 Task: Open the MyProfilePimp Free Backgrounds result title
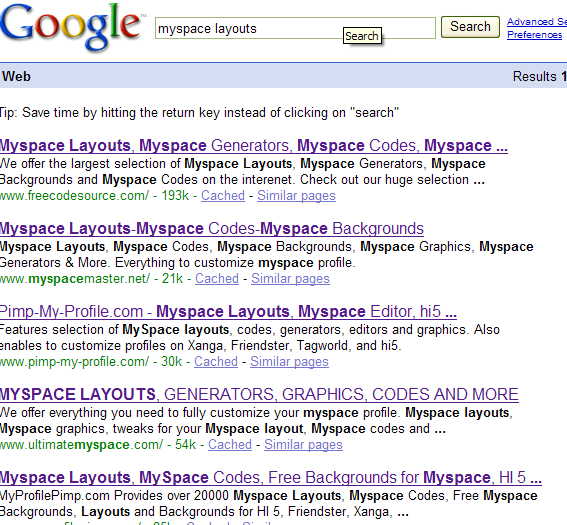click(x=271, y=477)
